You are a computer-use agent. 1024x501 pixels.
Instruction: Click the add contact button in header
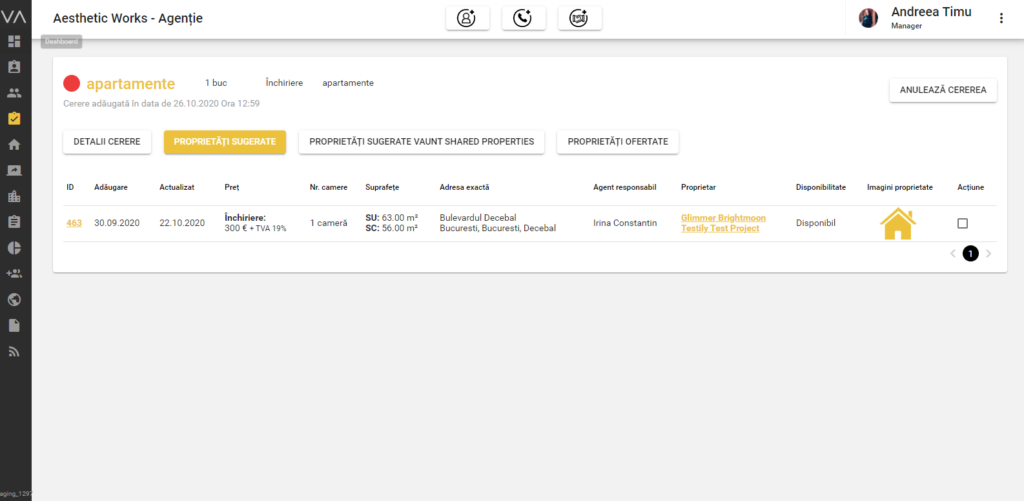pos(467,18)
